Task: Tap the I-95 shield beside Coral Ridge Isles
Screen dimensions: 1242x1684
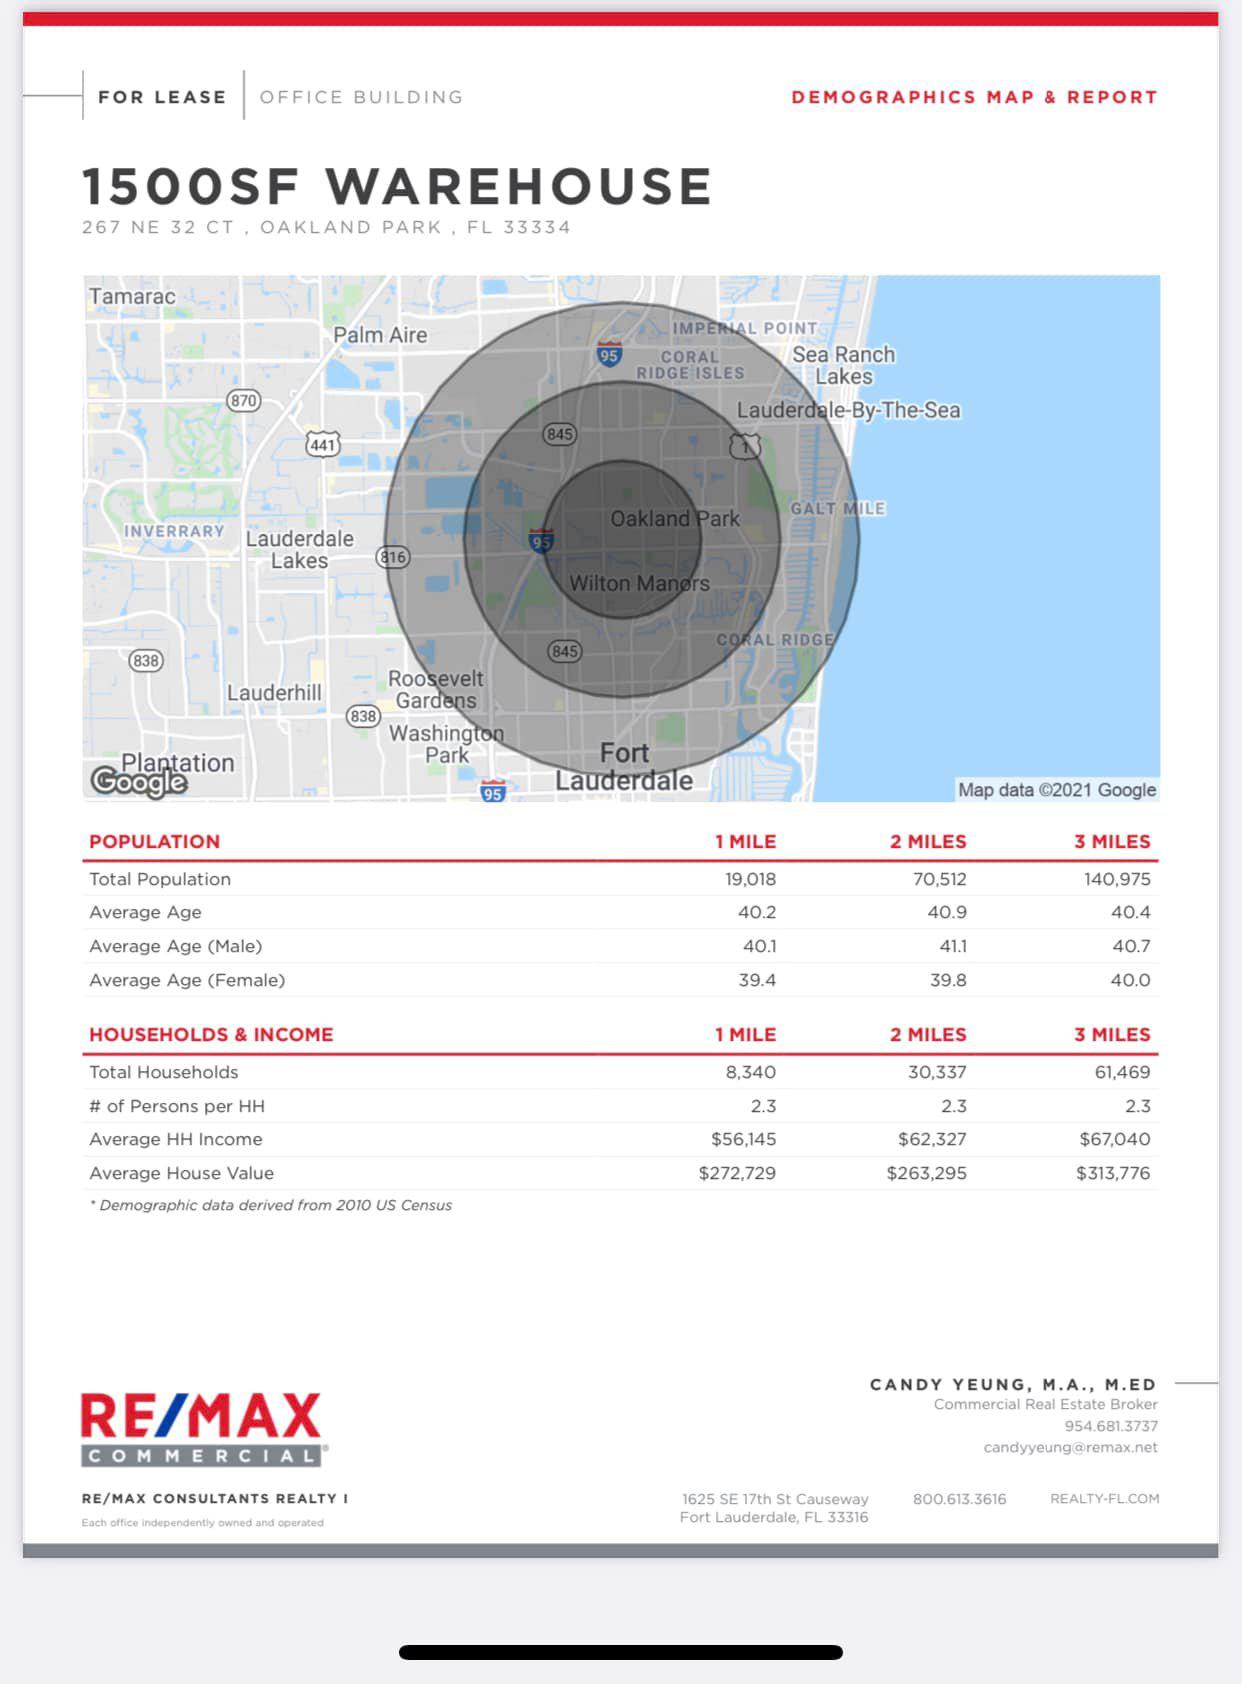Action: (x=608, y=353)
